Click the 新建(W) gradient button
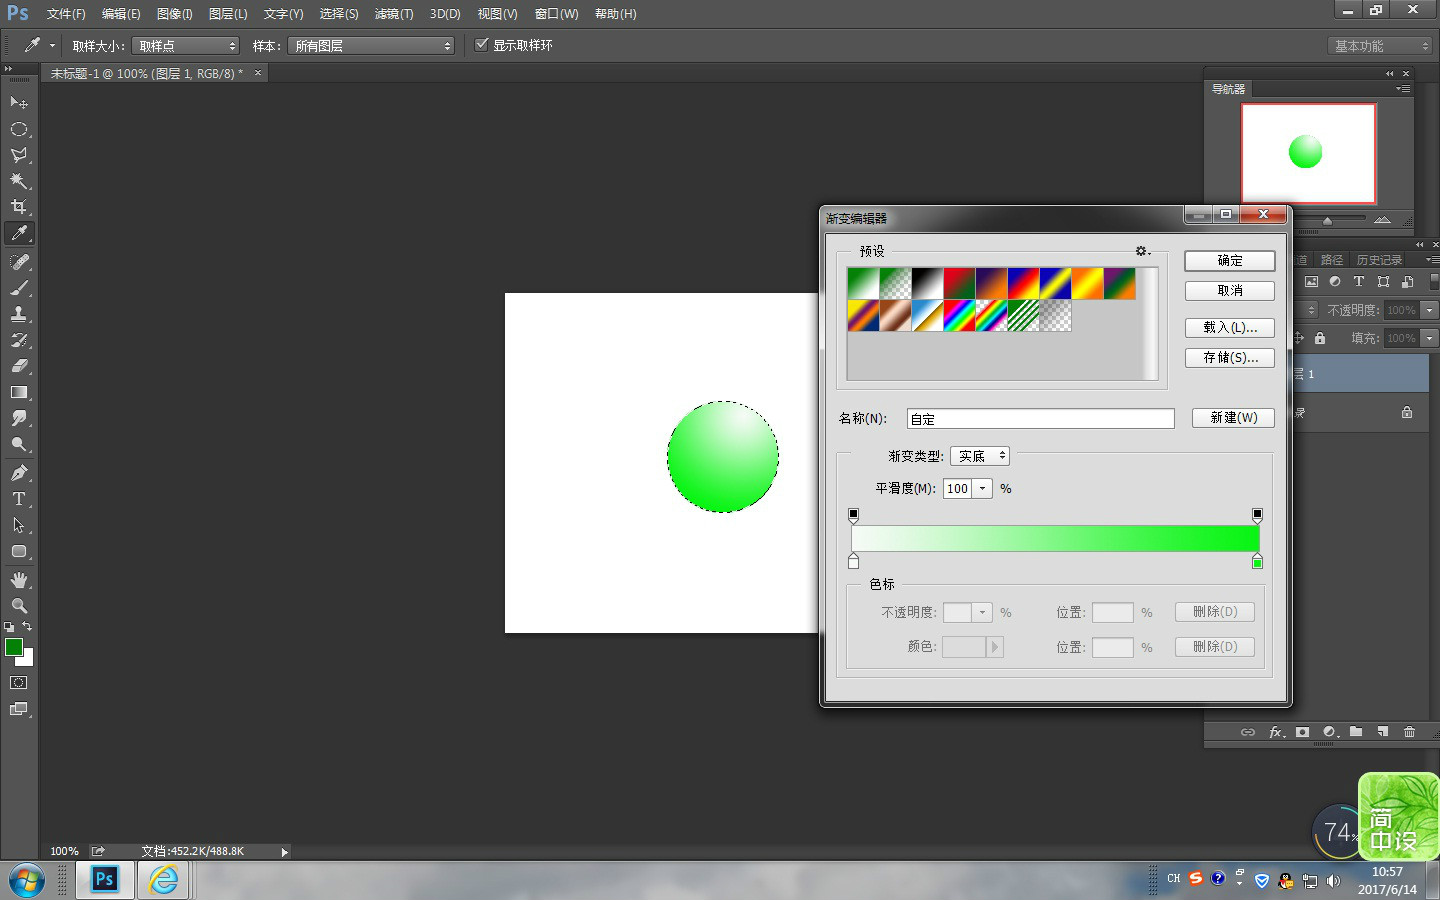 click(x=1233, y=418)
